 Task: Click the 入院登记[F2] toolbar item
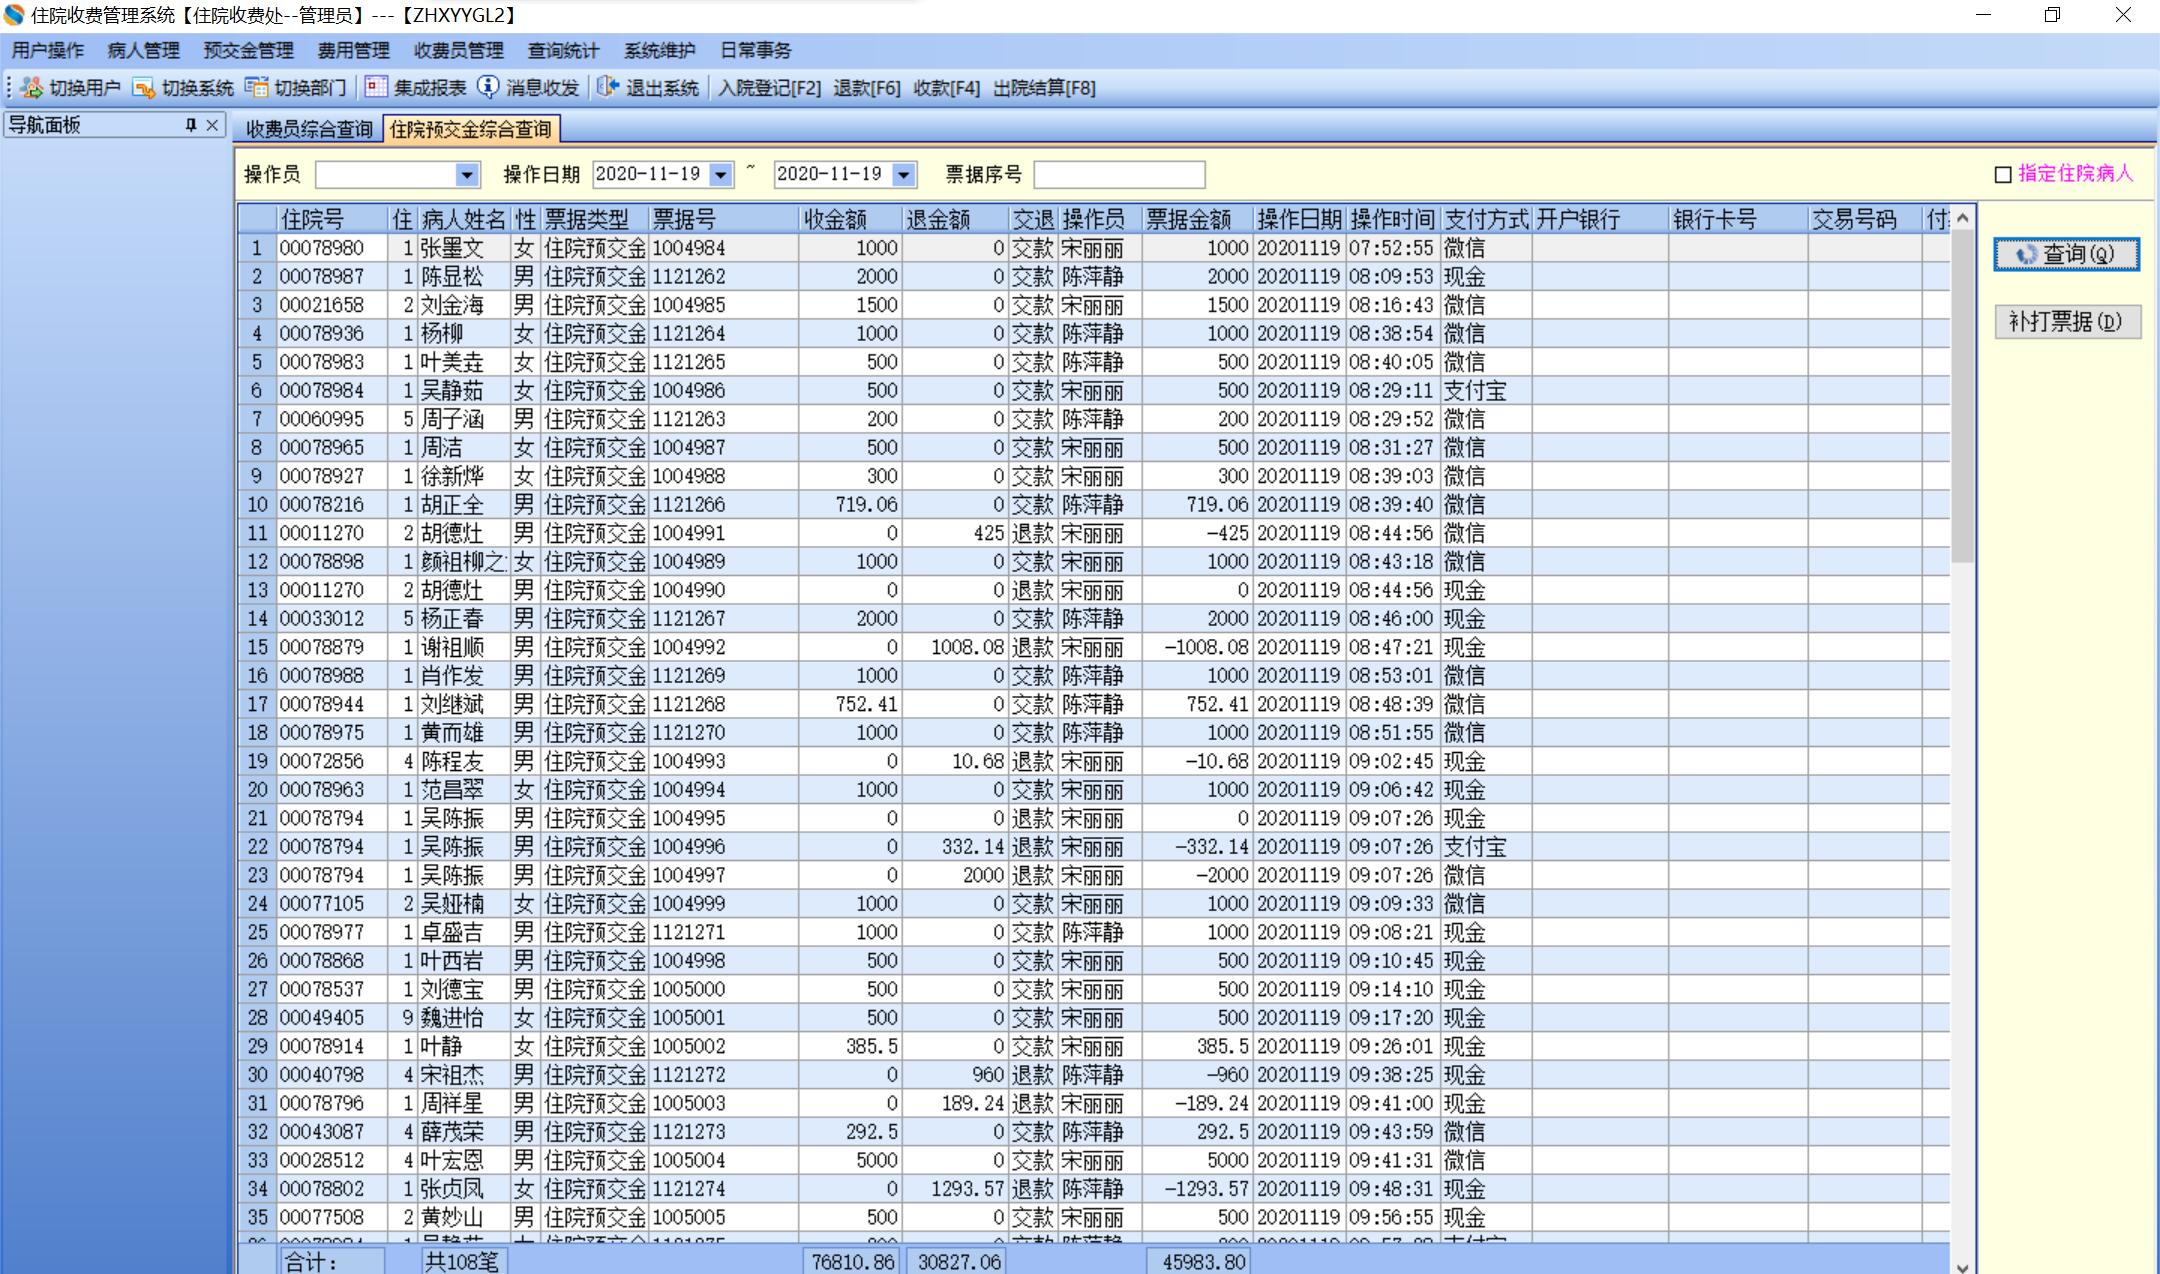point(769,88)
